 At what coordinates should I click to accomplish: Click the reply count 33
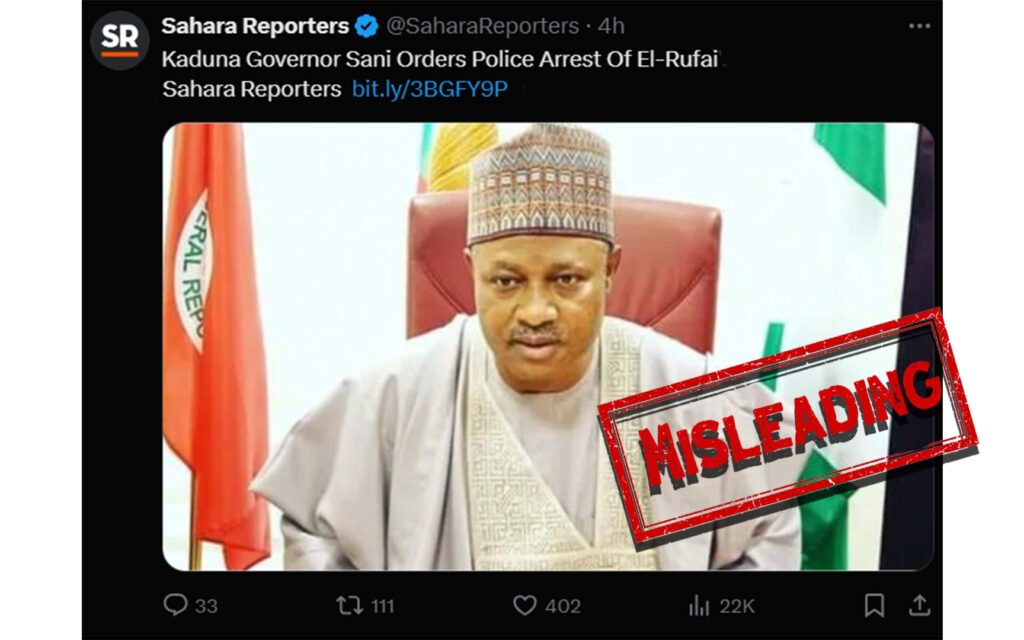(x=207, y=606)
